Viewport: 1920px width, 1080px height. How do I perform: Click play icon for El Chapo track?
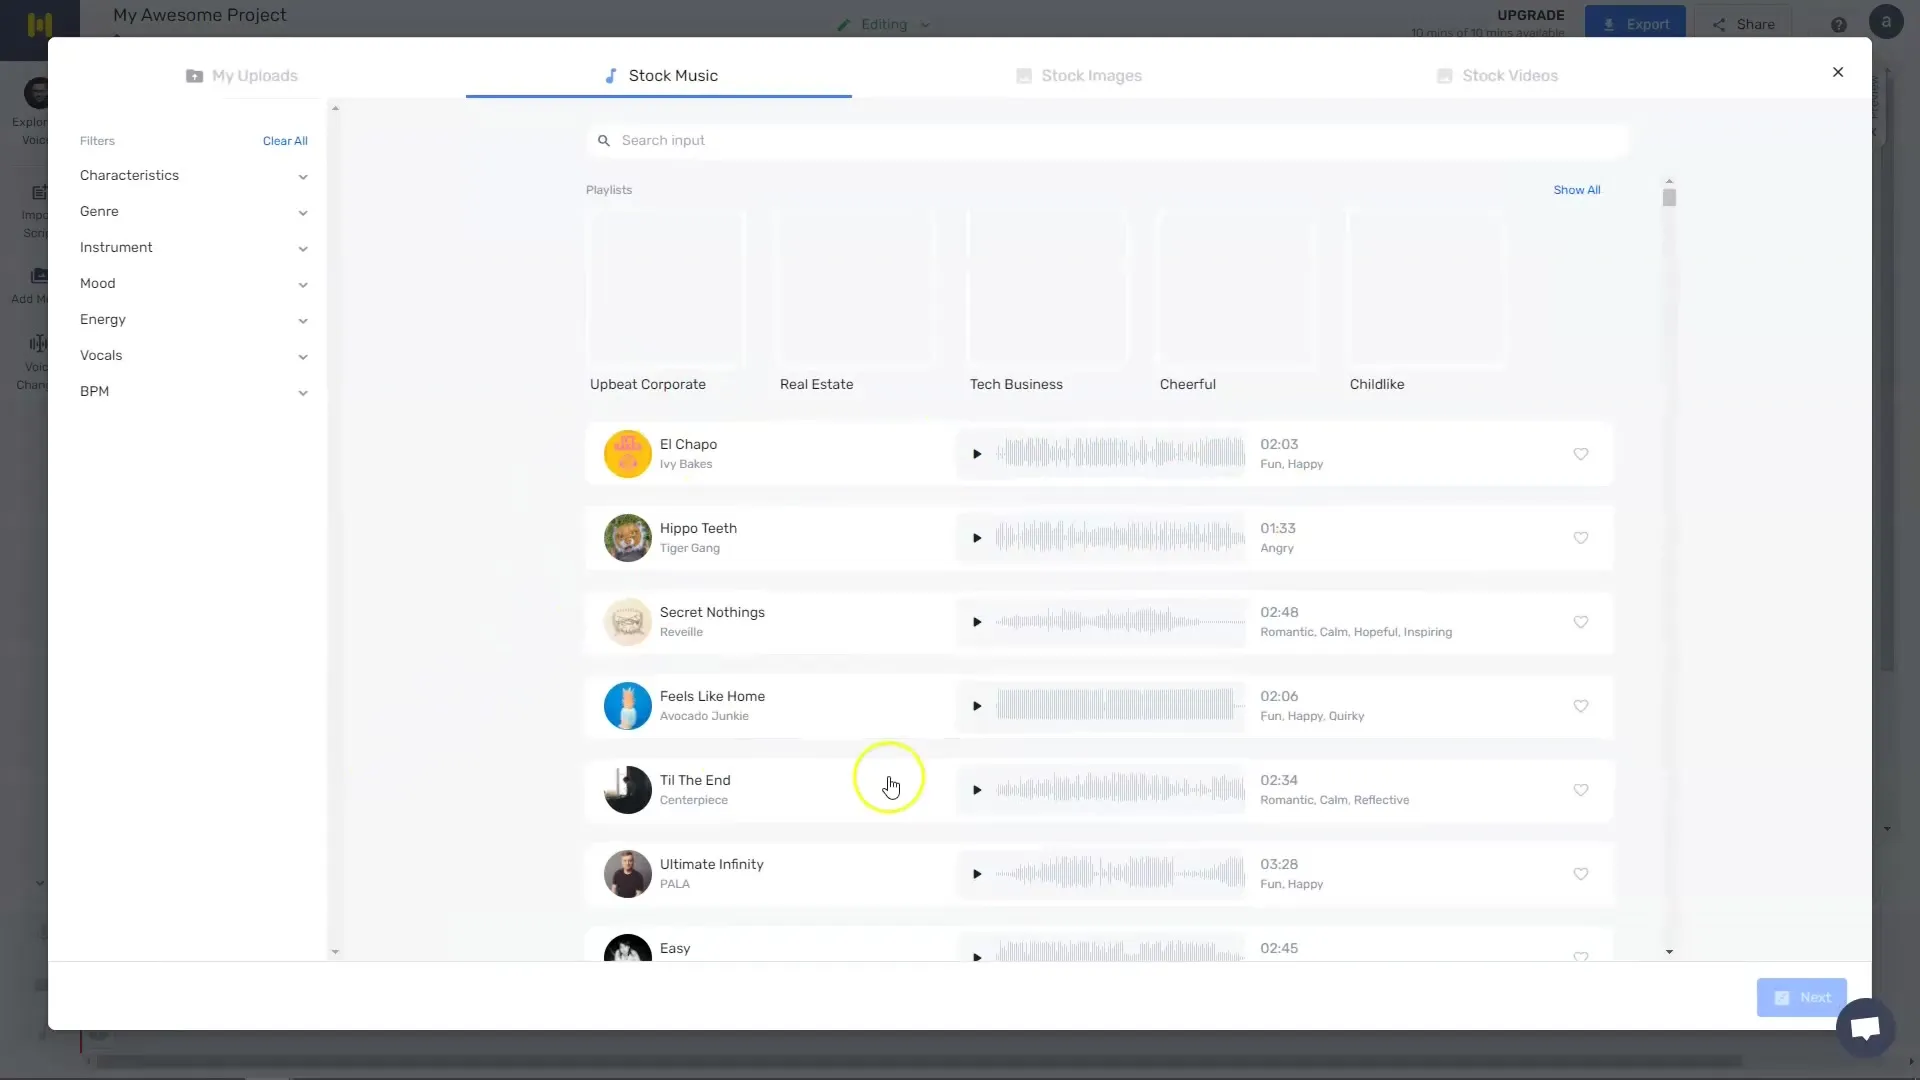click(x=977, y=452)
